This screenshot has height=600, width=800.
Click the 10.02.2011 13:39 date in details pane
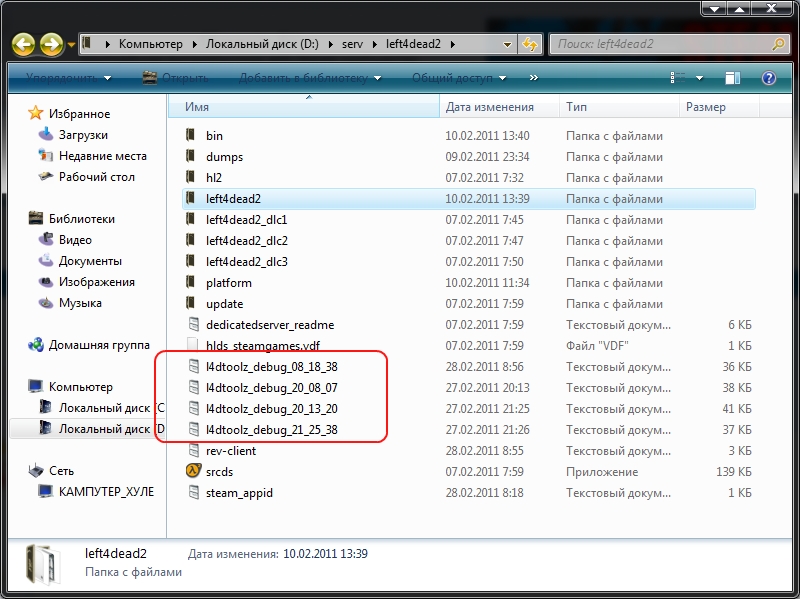pos(326,554)
